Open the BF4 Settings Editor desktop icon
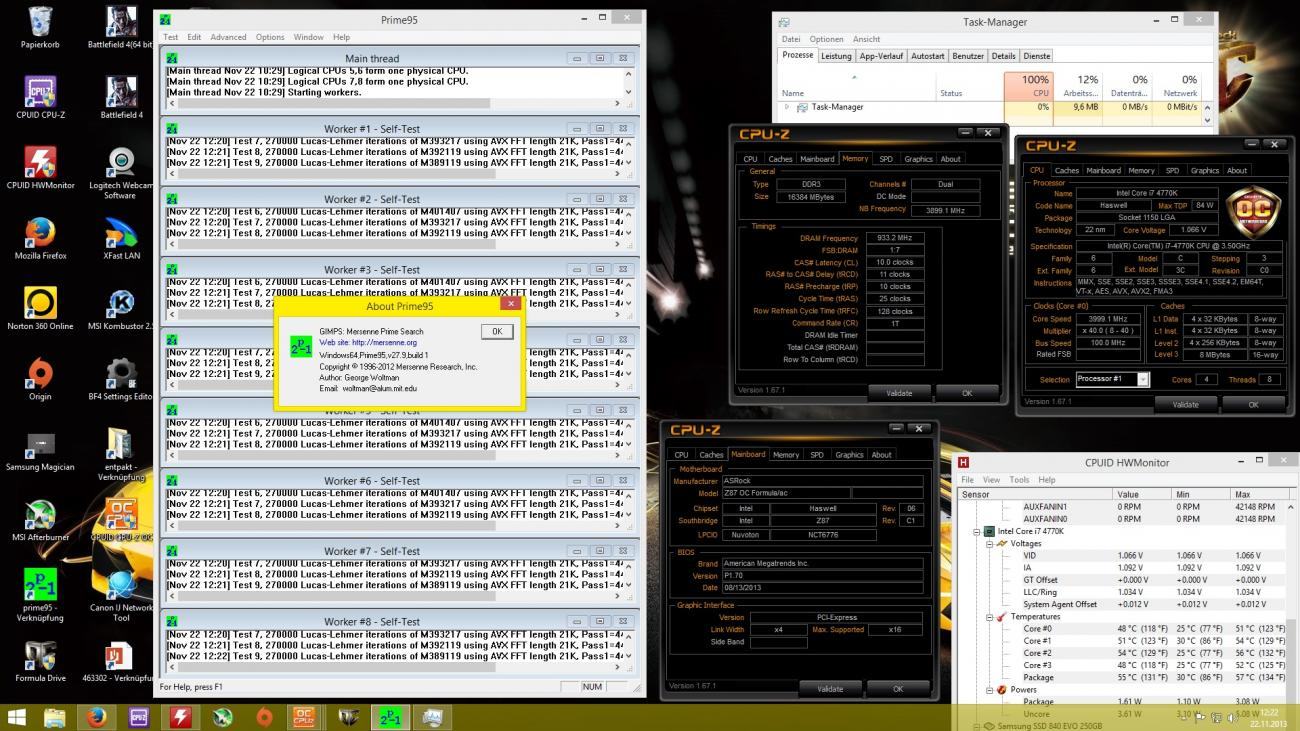The image size is (1300, 731). coord(121,378)
